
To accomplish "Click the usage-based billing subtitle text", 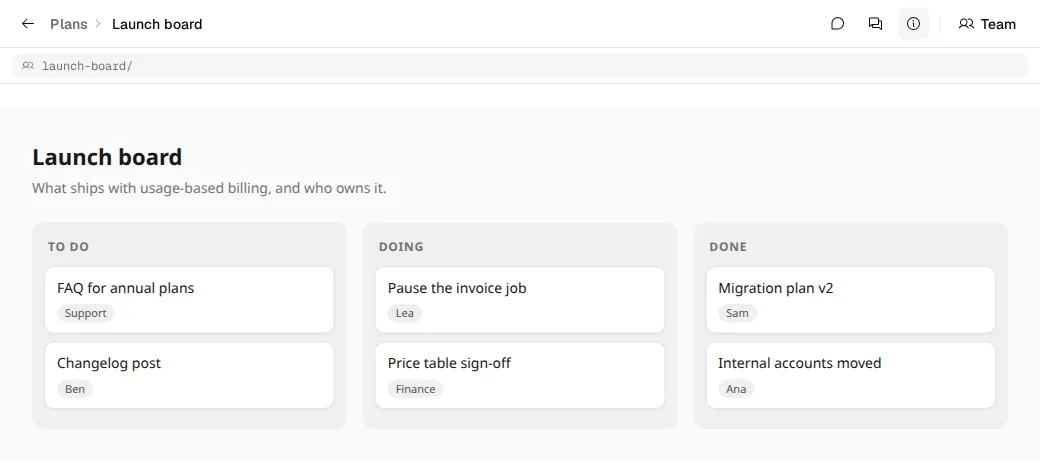I will pyautogui.click(x=209, y=188).
